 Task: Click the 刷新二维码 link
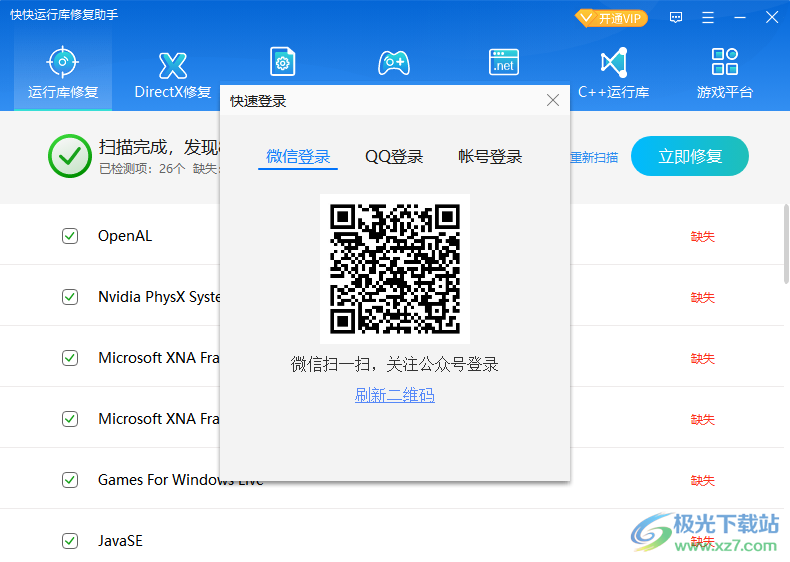point(394,395)
